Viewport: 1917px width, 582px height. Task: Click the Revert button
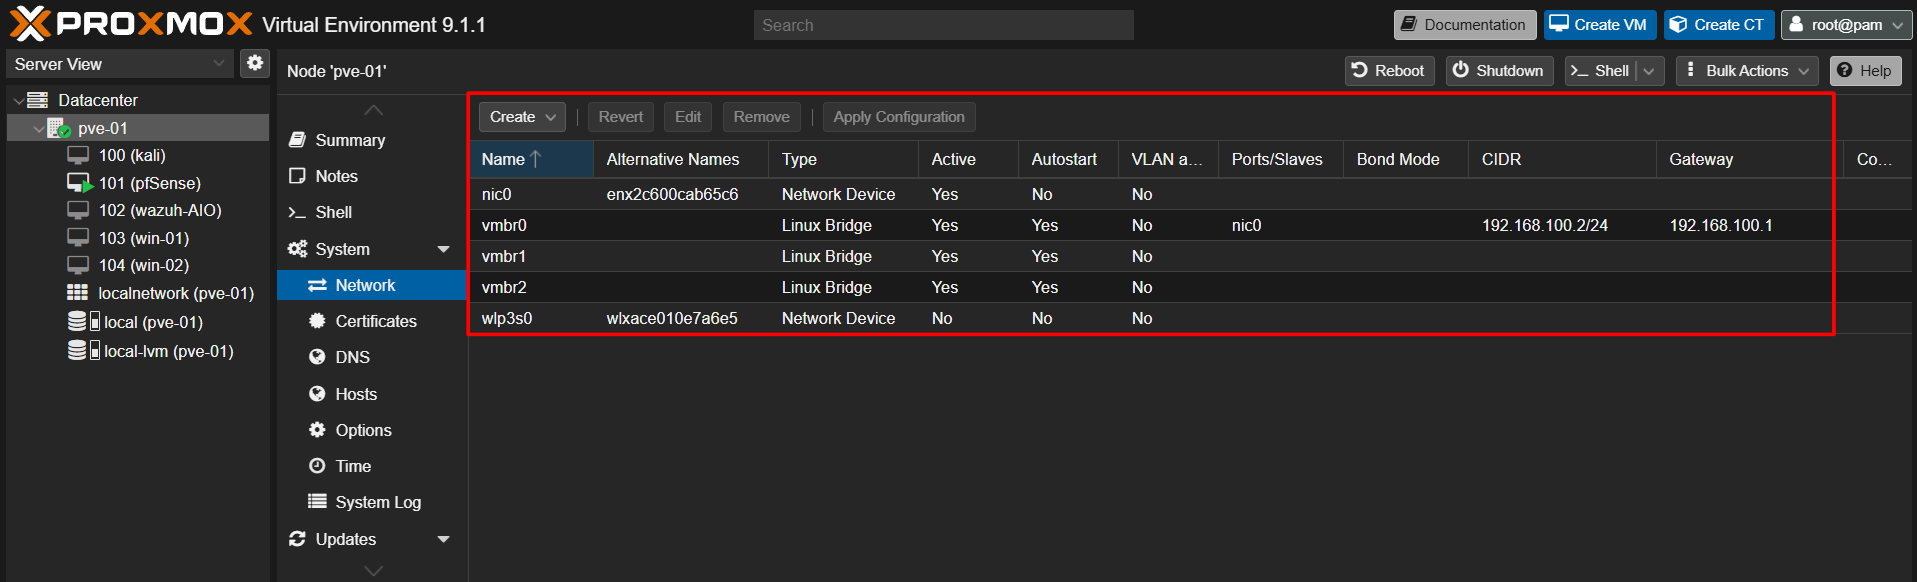coord(621,117)
